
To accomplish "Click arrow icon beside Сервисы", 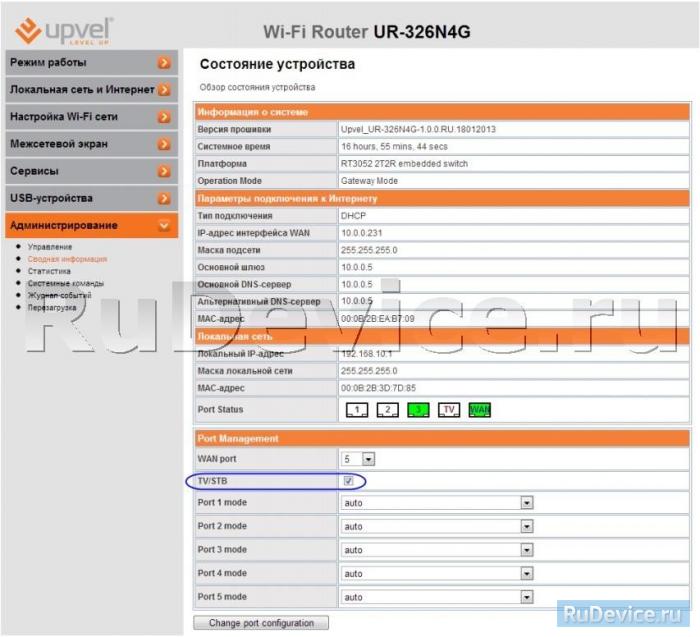I will click(164, 171).
